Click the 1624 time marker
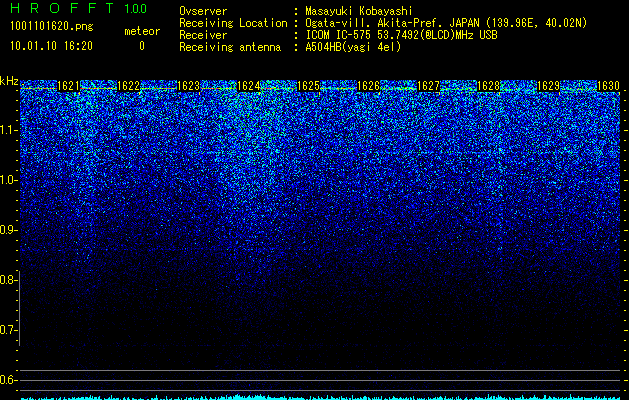Screen dimensions: 629x400 coord(248,86)
